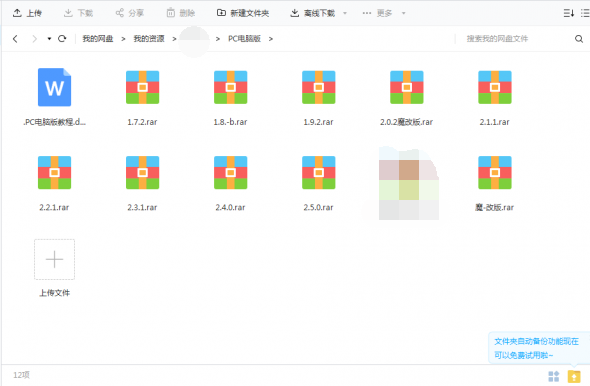Select the 2.3.1.rar archive icon

pyautogui.click(x=143, y=172)
